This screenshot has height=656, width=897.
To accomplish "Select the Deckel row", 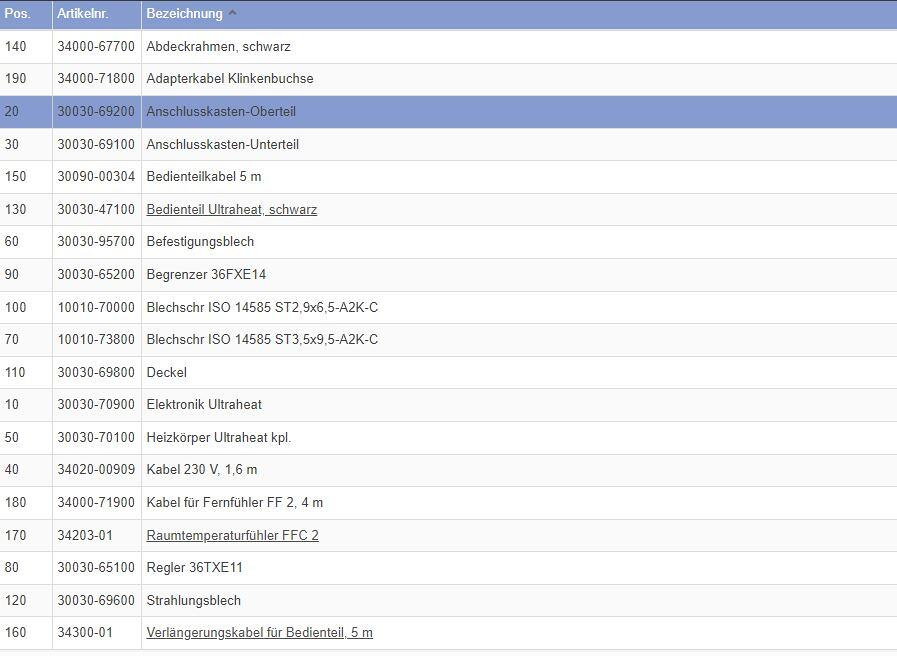I will click(166, 373).
